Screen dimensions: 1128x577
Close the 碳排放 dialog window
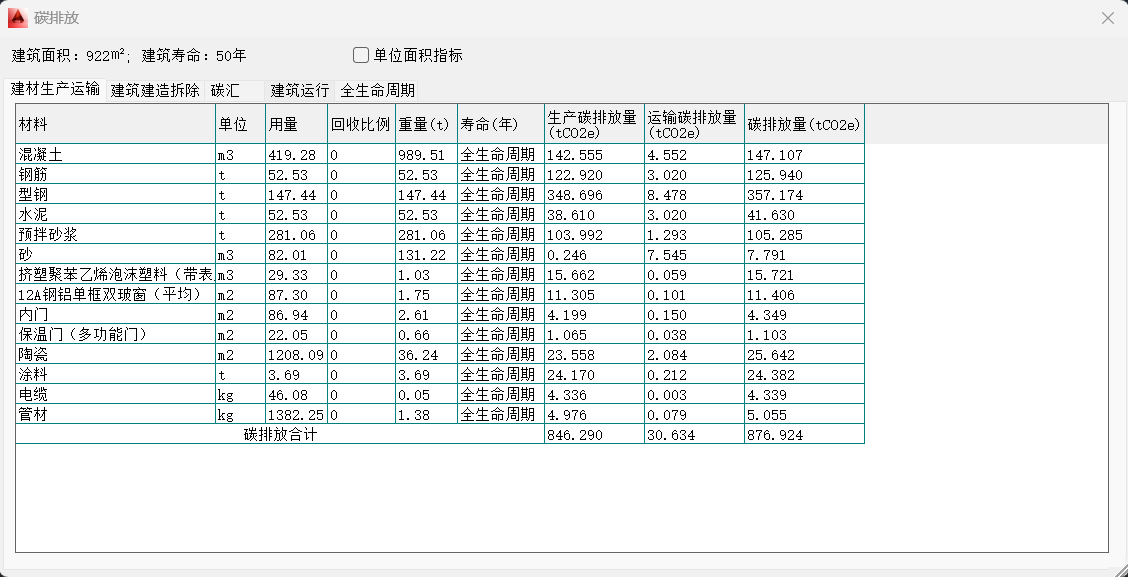(1107, 18)
